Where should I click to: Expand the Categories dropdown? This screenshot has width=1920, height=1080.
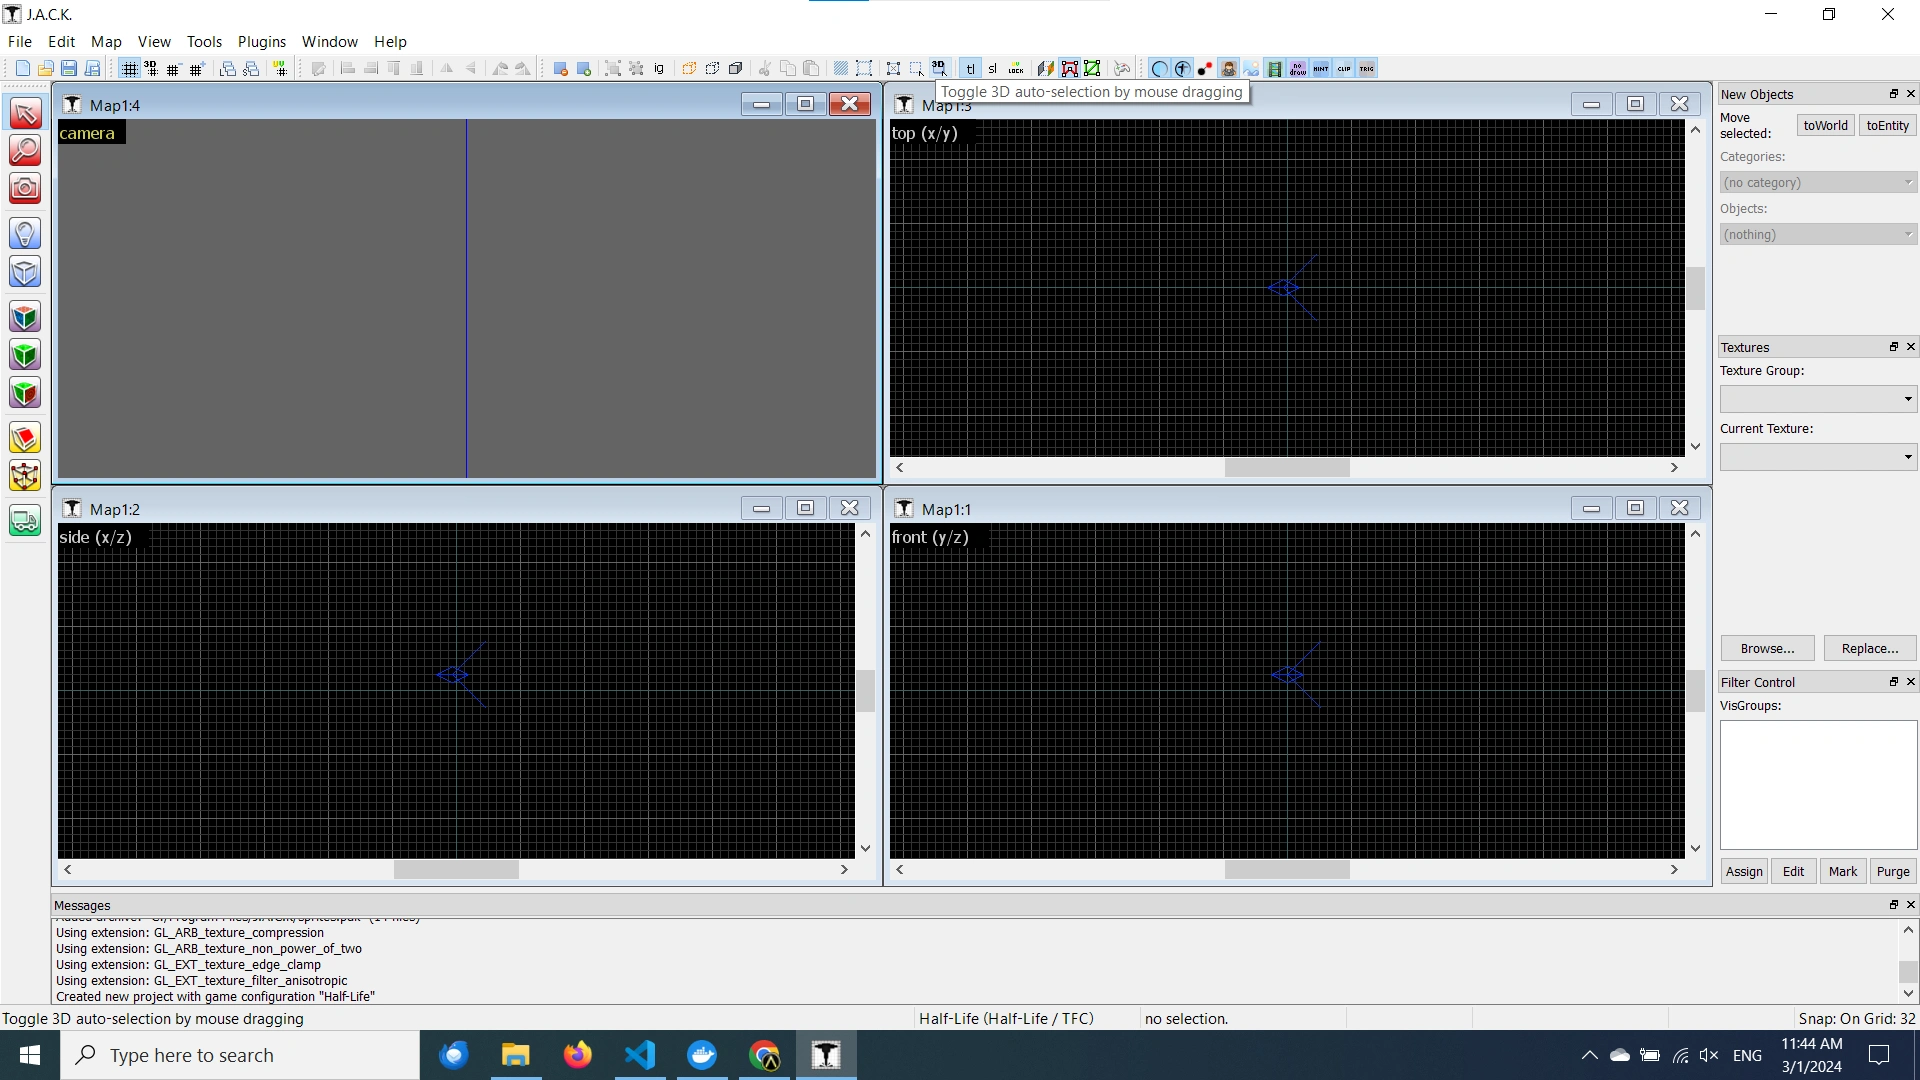1818,182
